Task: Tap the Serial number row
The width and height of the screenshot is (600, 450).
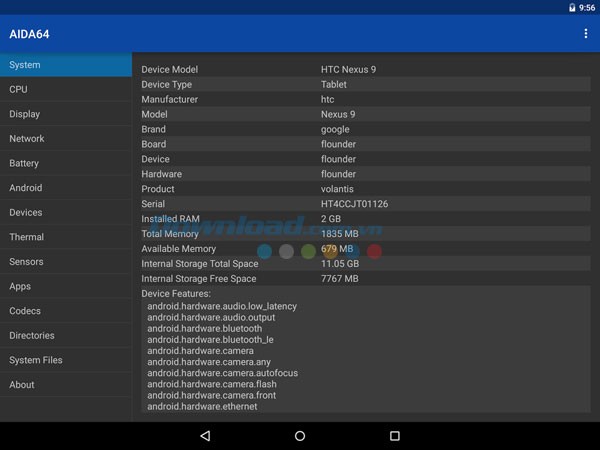Action: (365, 204)
